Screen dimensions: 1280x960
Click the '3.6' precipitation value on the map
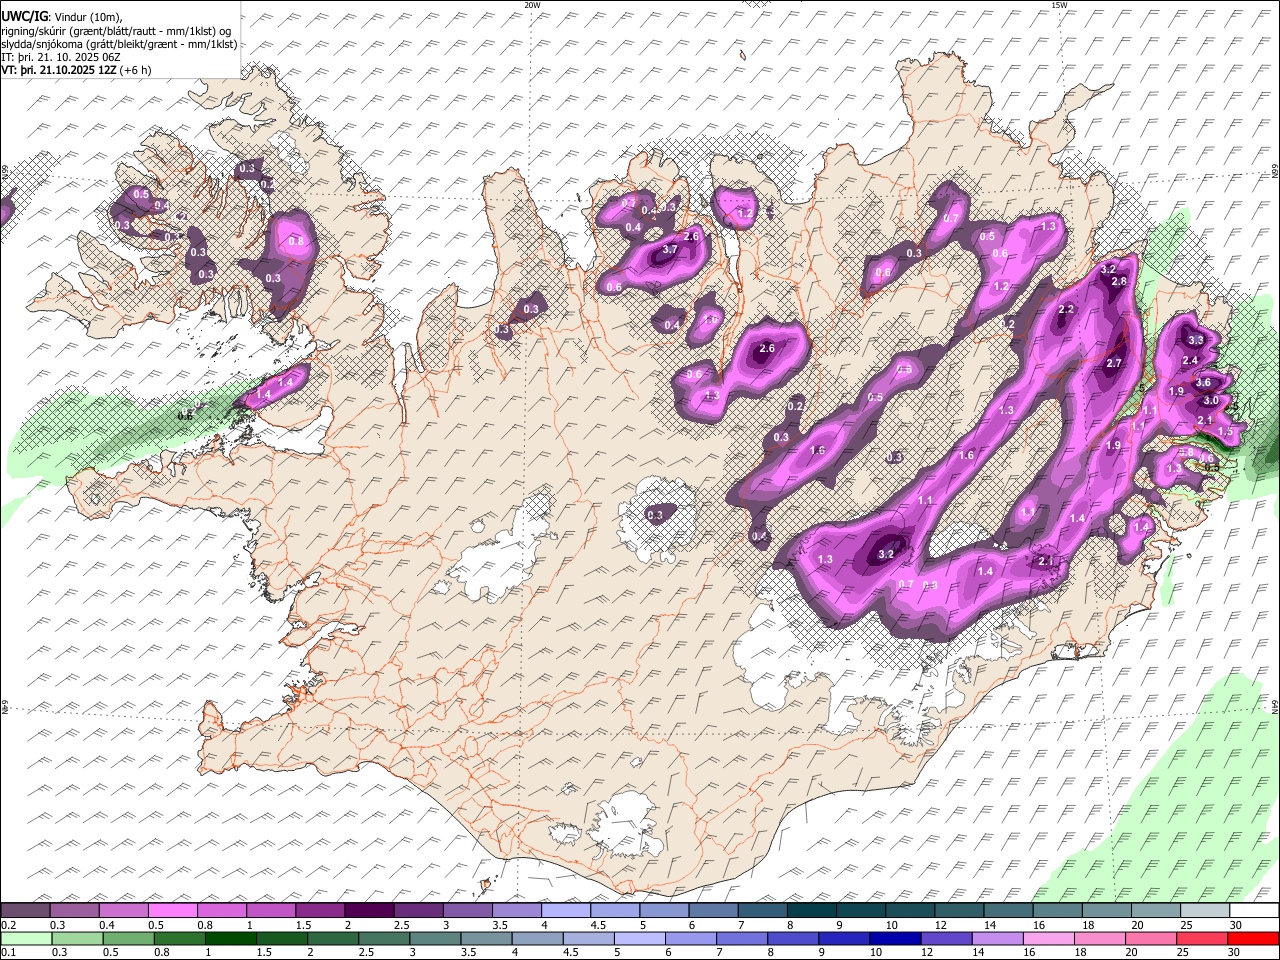click(x=1203, y=383)
